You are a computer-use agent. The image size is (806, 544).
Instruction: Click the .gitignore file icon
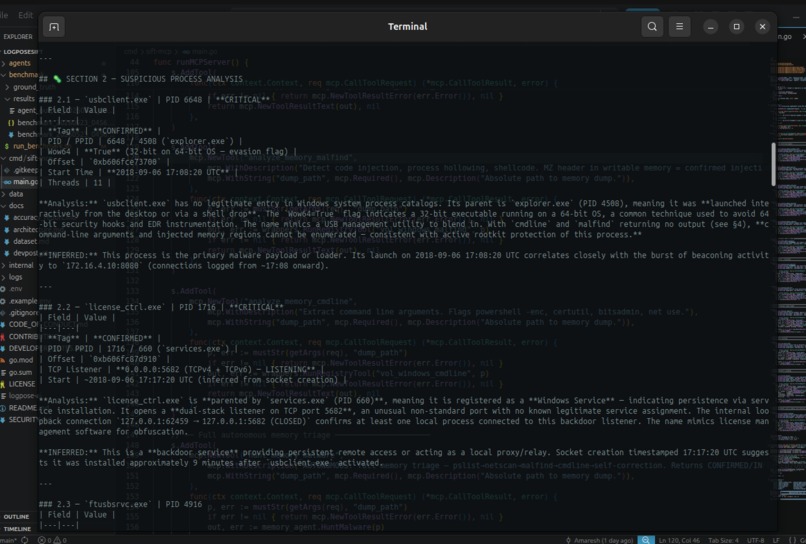3,313
